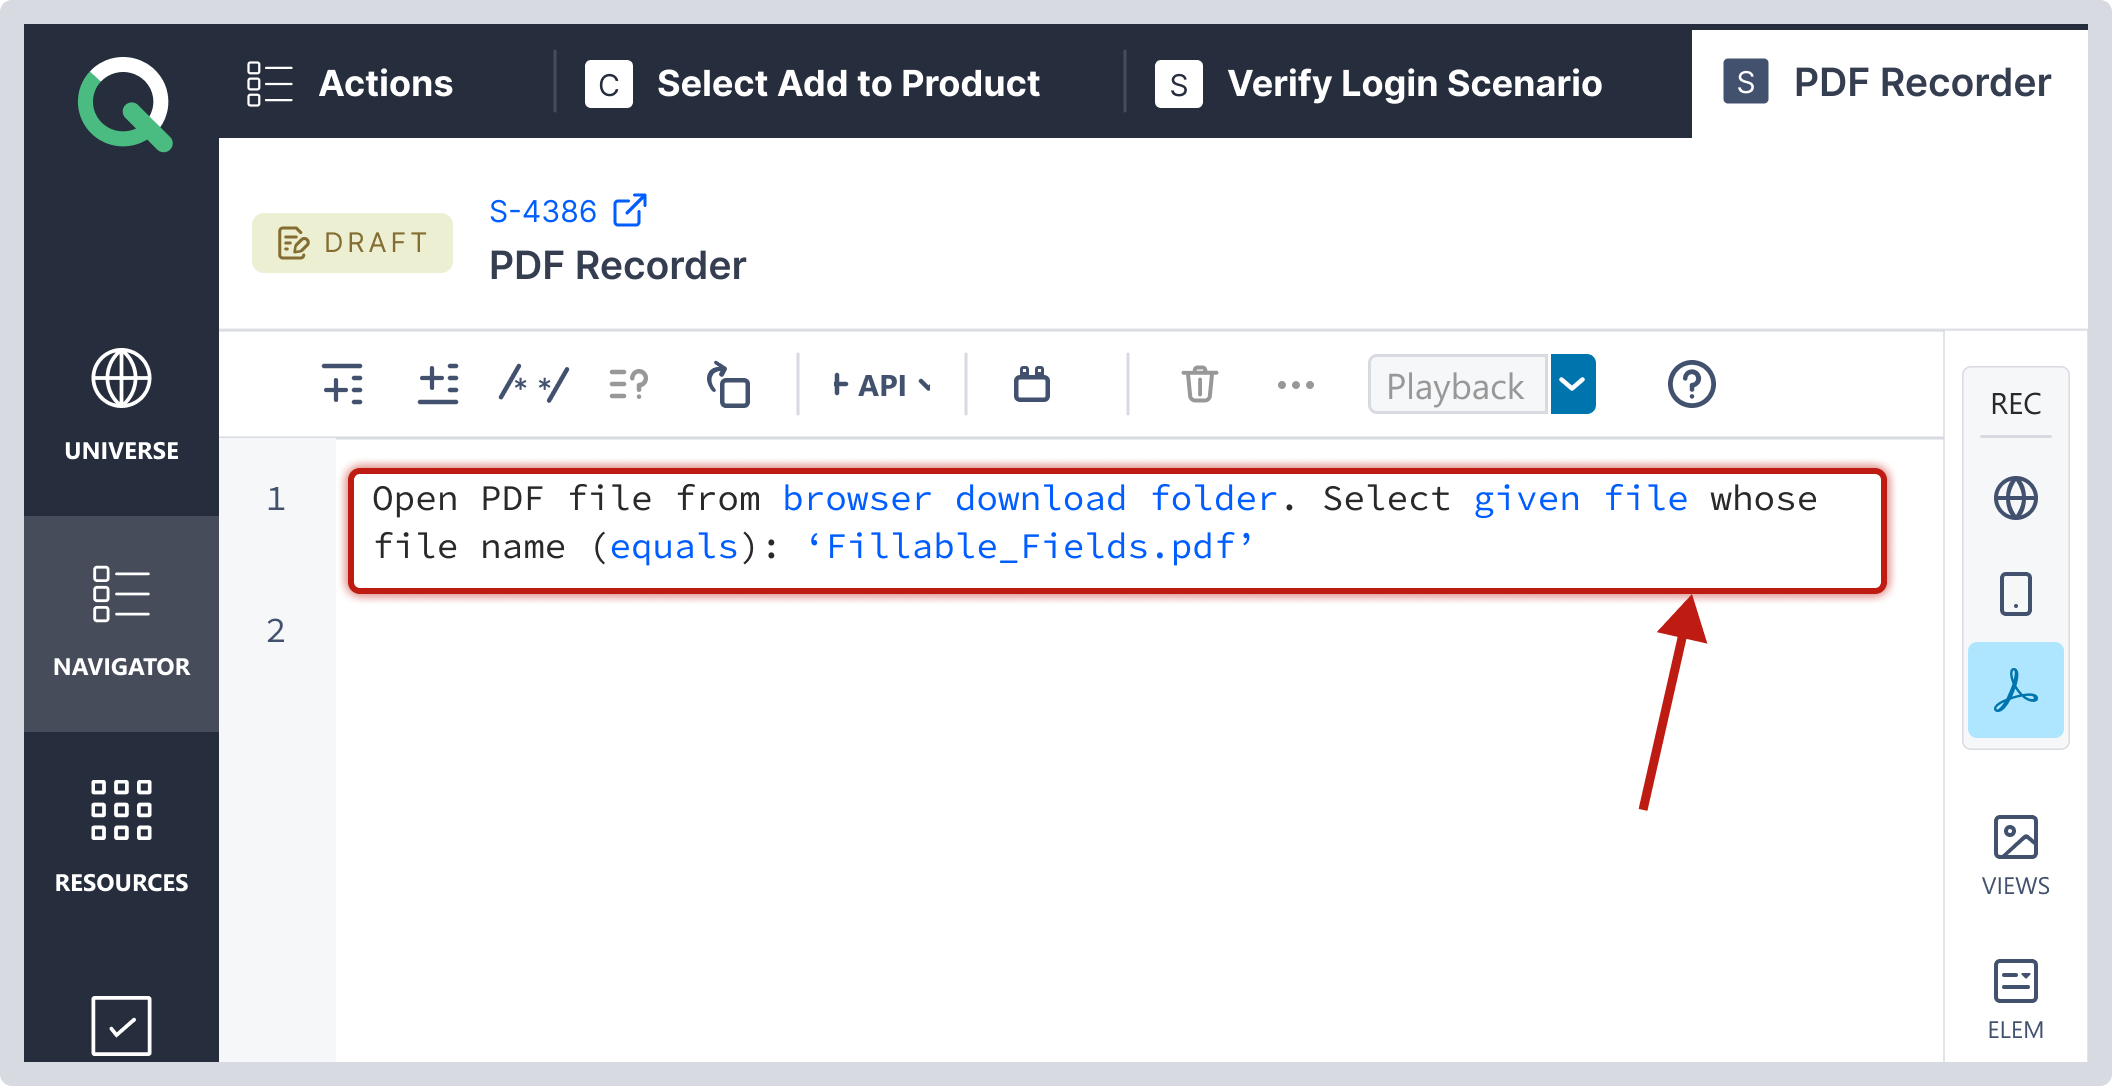The height and width of the screenshot is (1086, 2112).
Task: Click the copy-rotate toolbar icon
Action: tap(728, 384)
